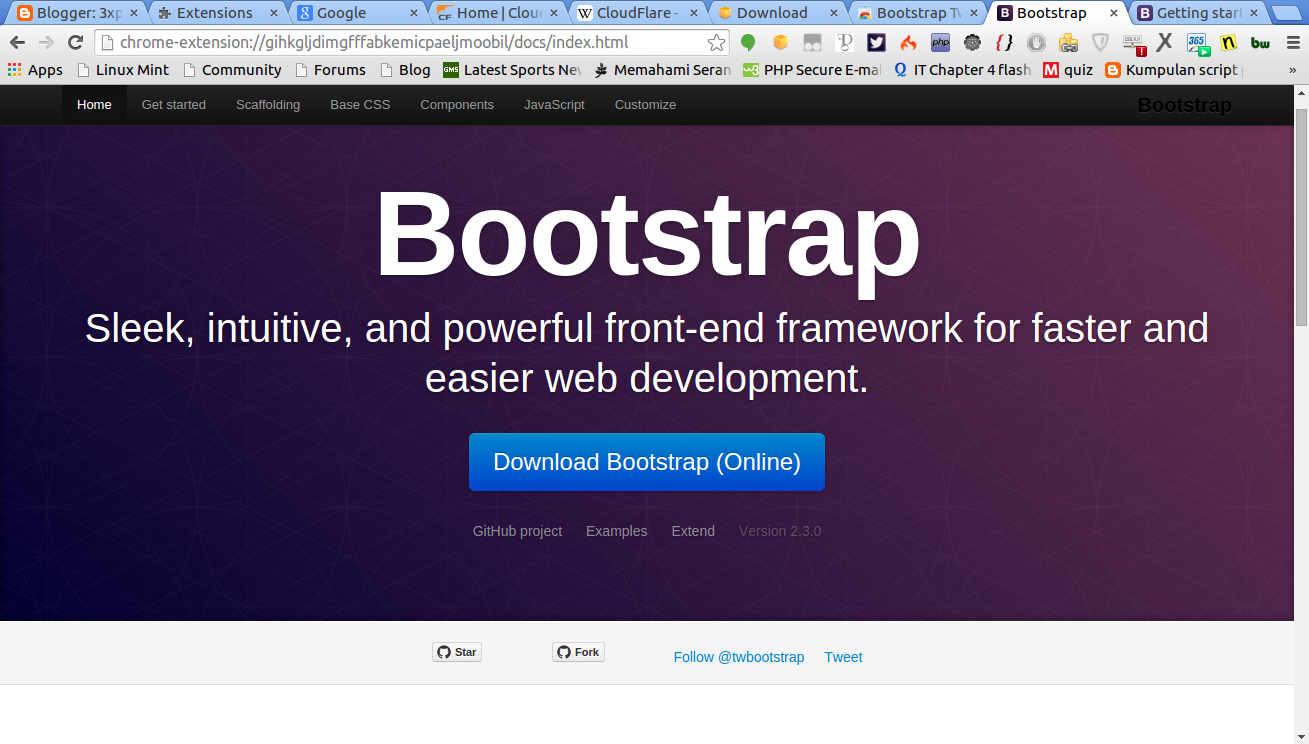Click the green speech bubble extension icon
This screenshot has width=1309, height=744.
(x=748, y=43)
